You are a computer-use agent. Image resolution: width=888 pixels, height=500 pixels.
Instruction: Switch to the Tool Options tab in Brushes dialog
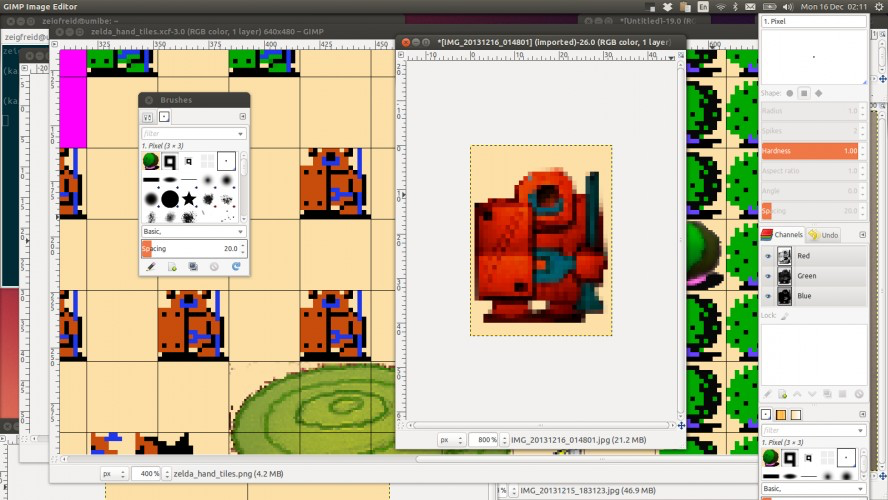(148, 117)
